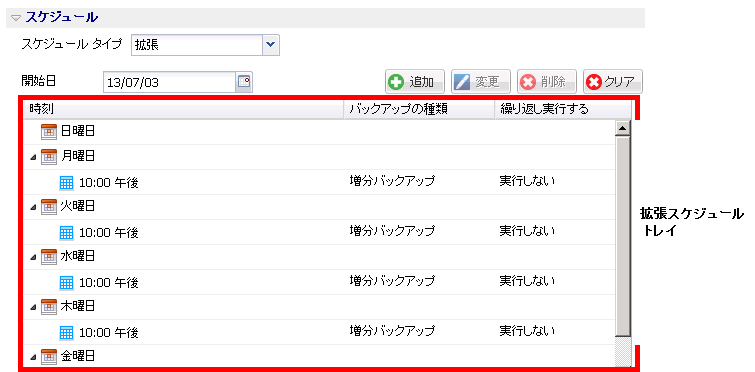Select the 火曜日 calendar icon
Screen dimensions: 755x372
(x=49, y=206)
